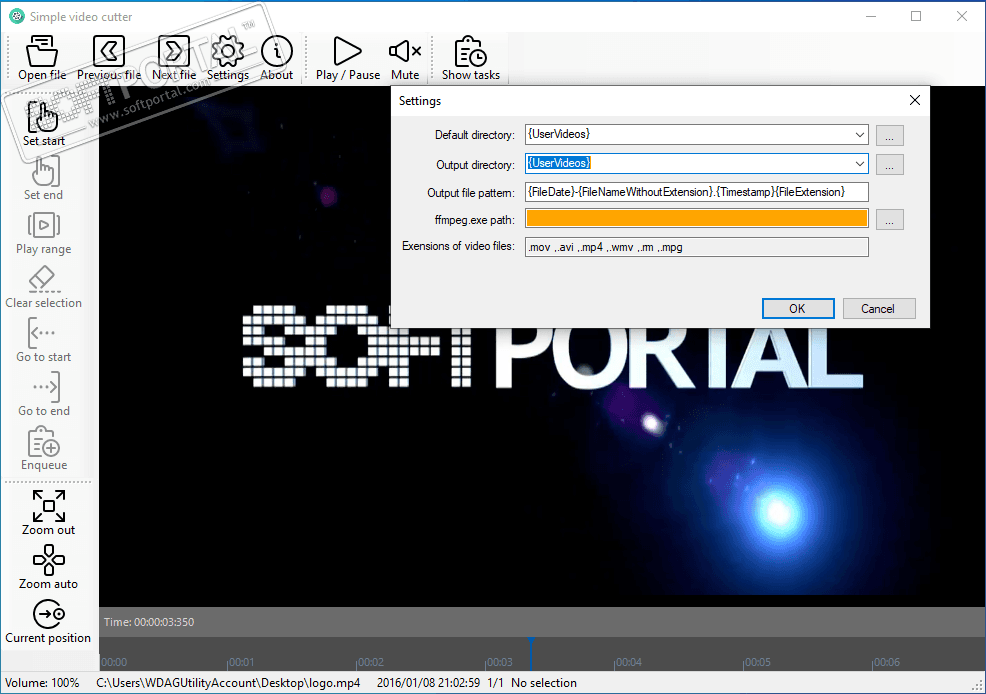The width and height of the screenshot is (986, 694).
Task: Expand the Output directory dropdown
Action: click(x=860, y=163)
